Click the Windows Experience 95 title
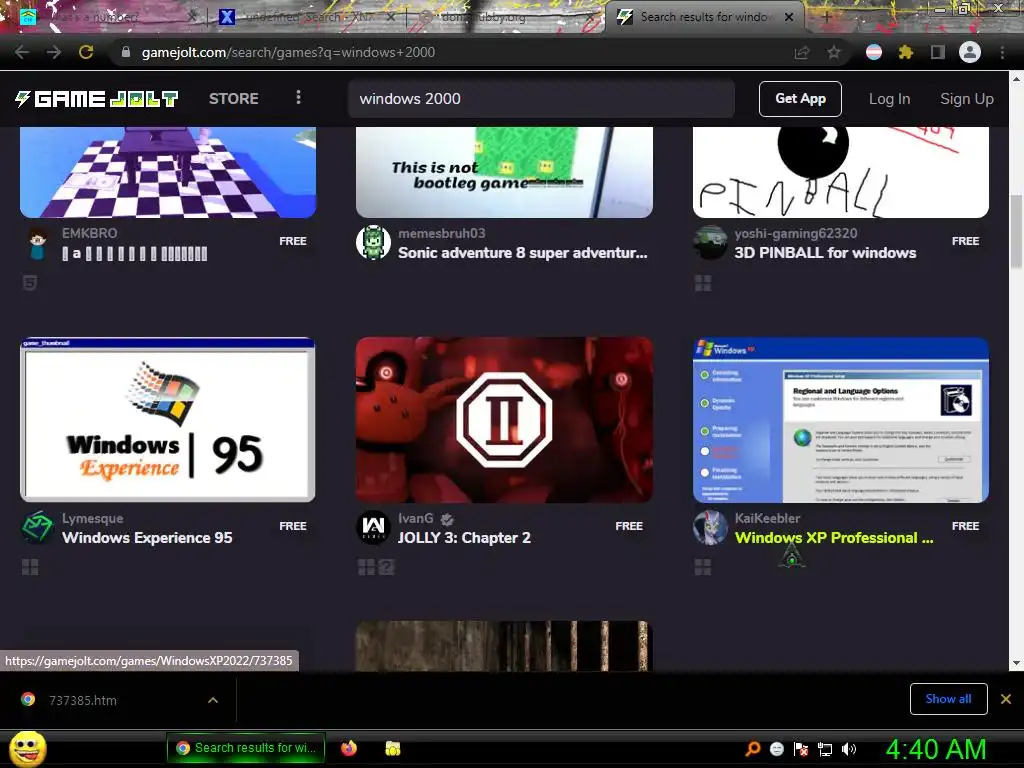Screen dimensions: 1024x768 pos(147,537)
